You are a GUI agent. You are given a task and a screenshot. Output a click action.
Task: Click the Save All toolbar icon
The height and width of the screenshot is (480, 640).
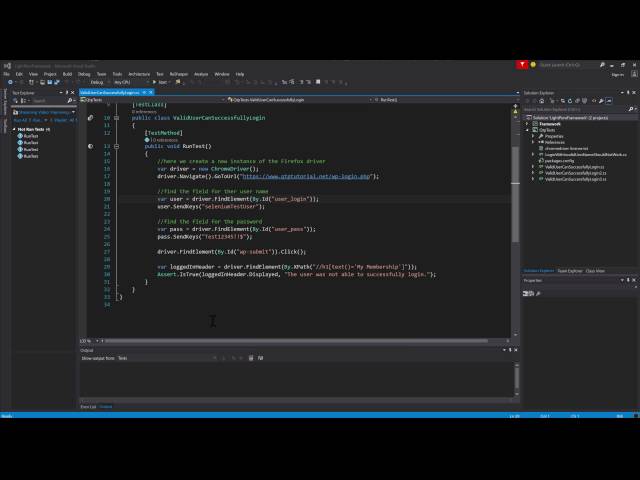pyautogui.click(x=57, y=82)
